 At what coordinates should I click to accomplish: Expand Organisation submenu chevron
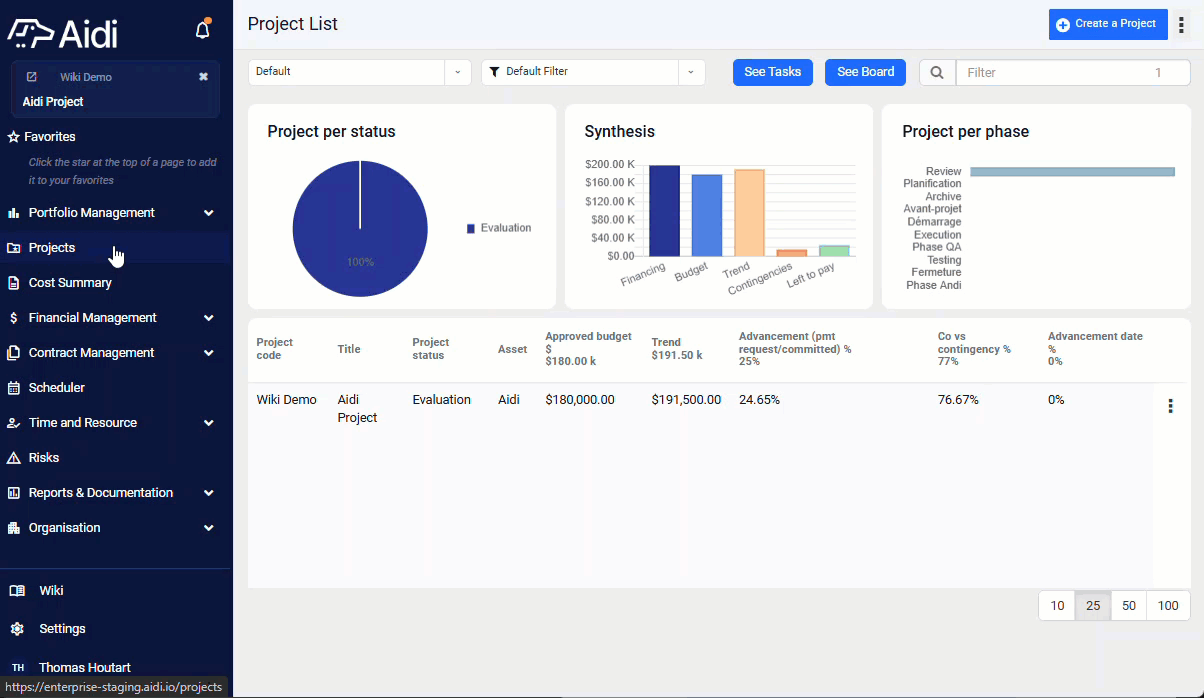[209, 528]
